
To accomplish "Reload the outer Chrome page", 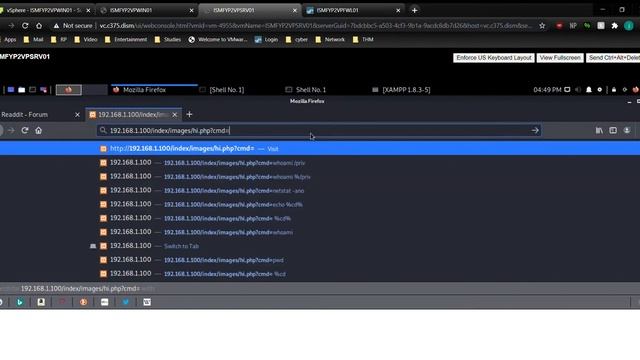I will (x=25, y=25).
